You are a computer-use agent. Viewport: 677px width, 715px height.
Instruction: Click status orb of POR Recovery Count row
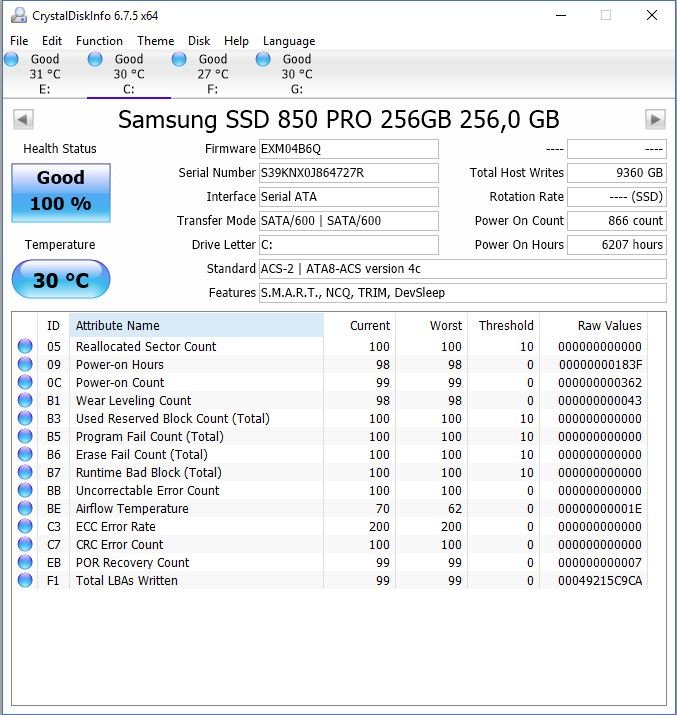25,562
